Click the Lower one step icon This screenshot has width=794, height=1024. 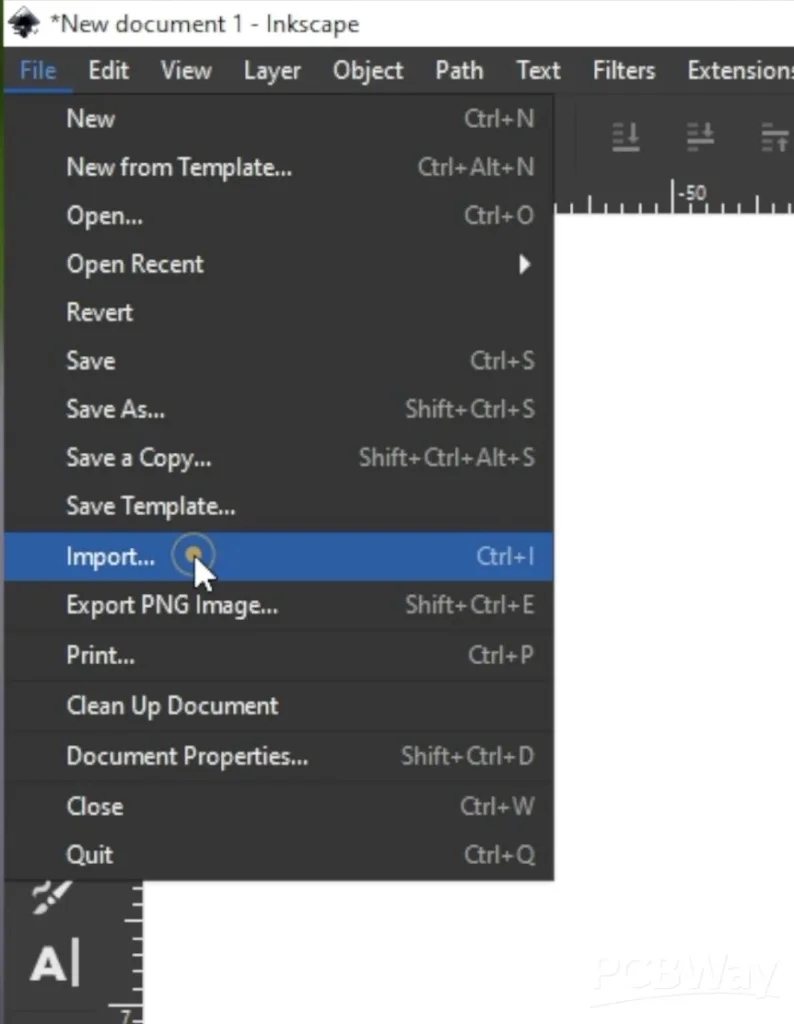coord(701,138)
